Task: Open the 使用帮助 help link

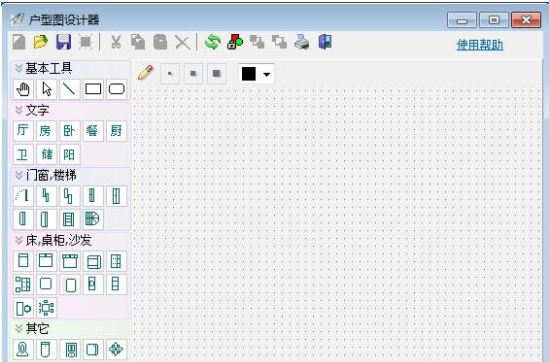Action: [x=480, y=45]
